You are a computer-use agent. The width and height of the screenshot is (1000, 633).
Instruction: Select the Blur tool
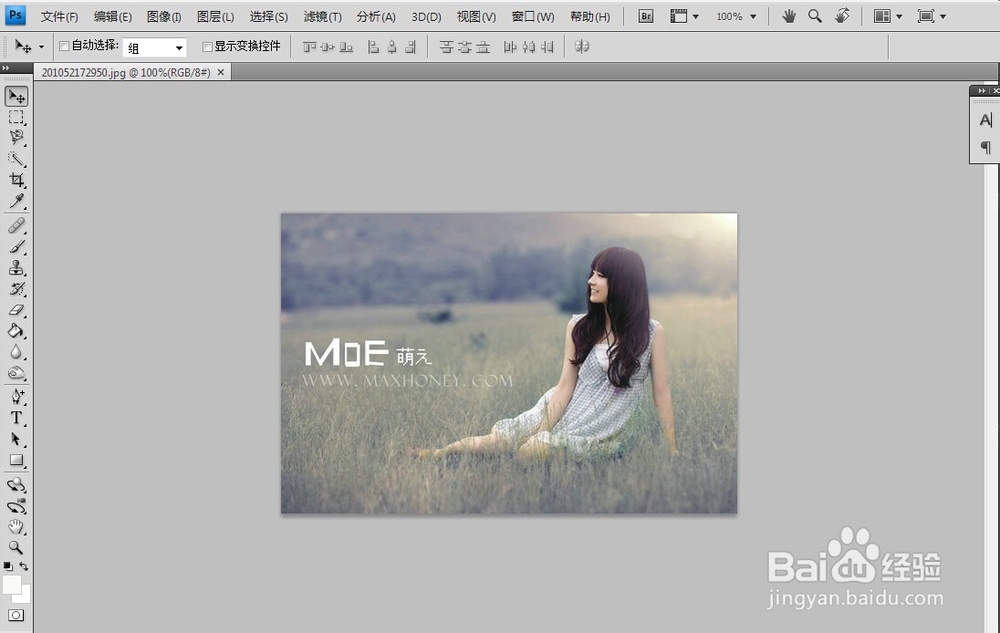point(17,352)
